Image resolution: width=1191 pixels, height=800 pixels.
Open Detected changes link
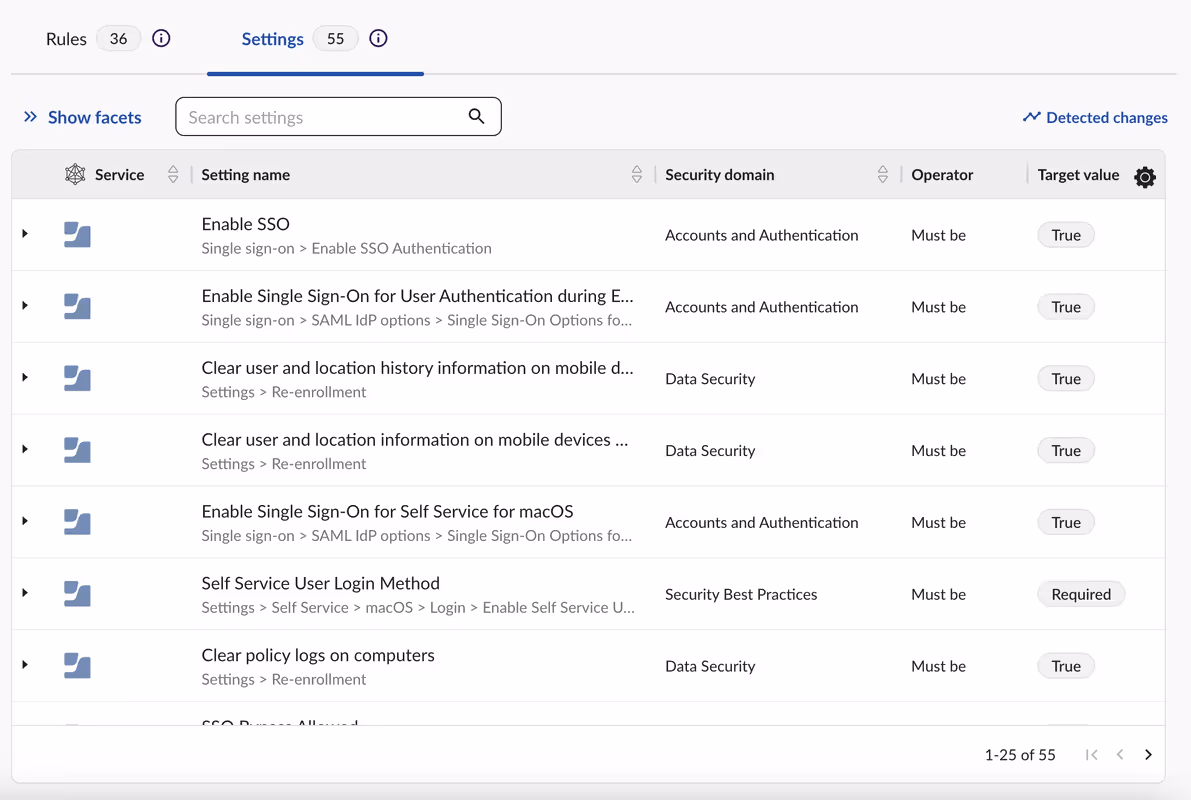point(1095,117)
